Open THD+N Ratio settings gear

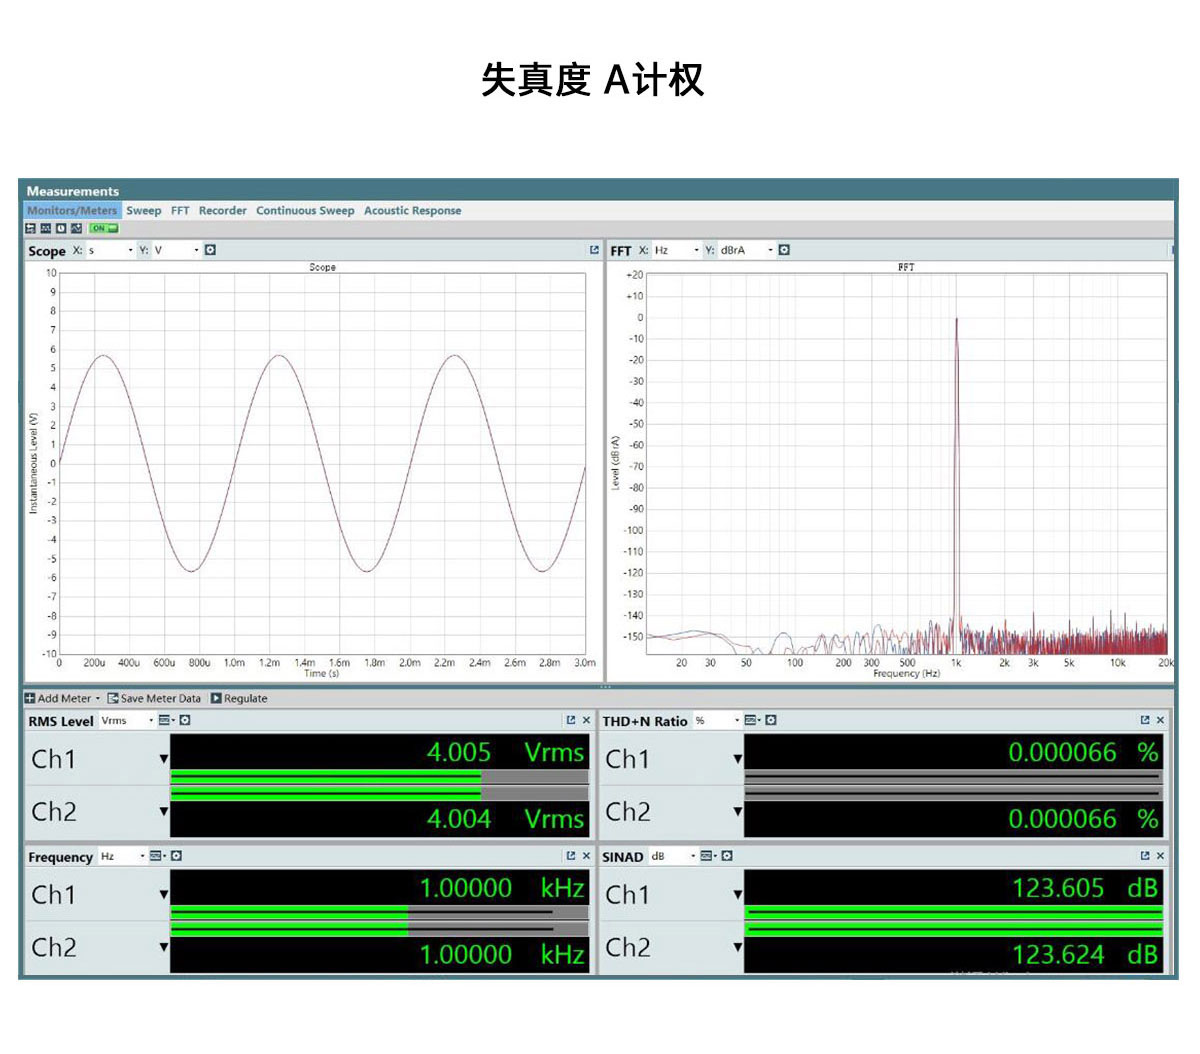[771, 720]
